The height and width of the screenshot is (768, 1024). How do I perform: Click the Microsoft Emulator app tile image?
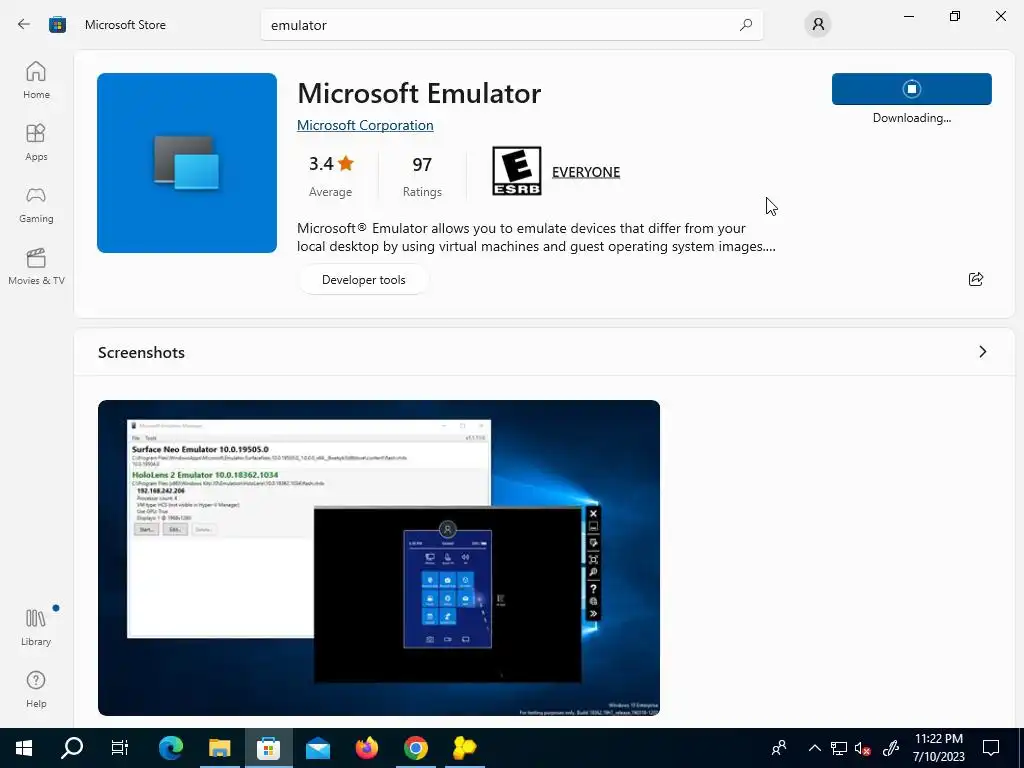[x=187, y=163]
